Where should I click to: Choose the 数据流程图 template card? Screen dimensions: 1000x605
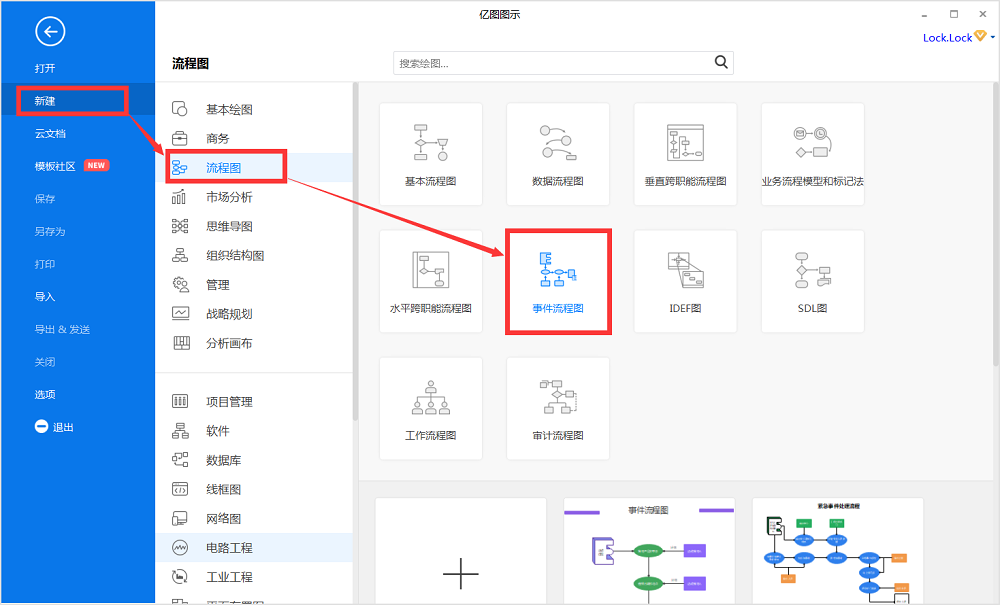(558, 154)
